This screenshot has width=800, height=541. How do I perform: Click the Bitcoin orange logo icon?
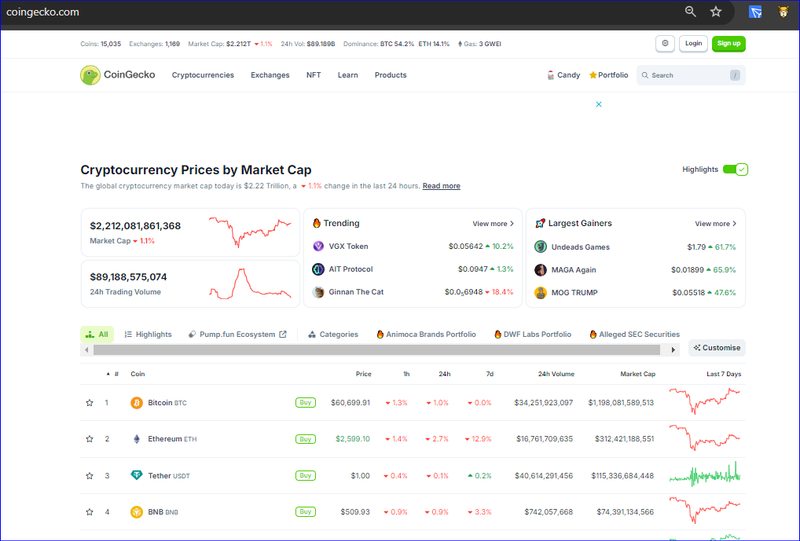pos(136,403)
